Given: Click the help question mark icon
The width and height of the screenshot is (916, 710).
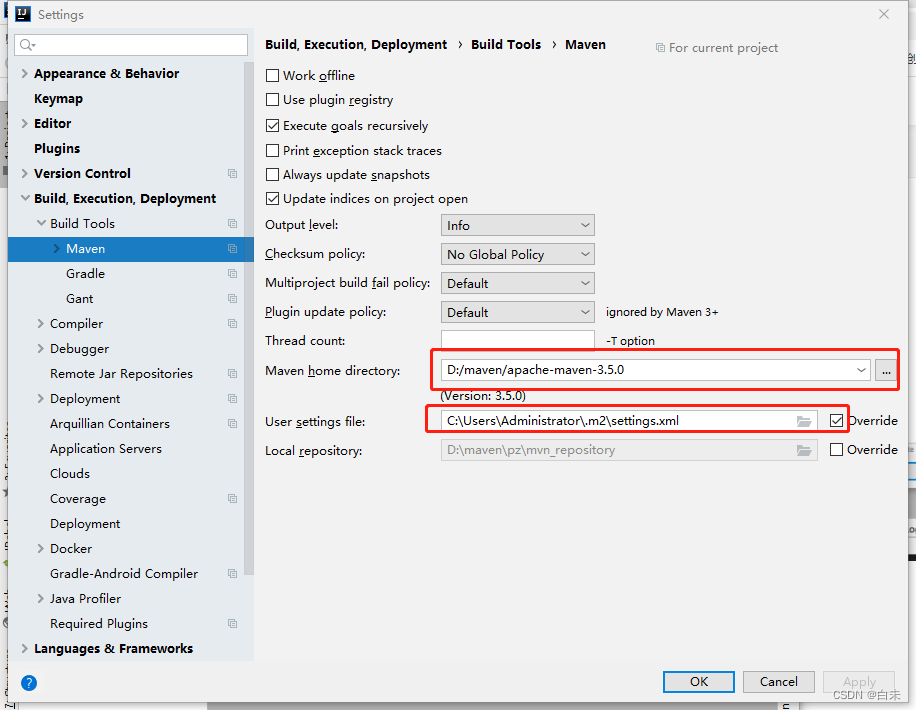Looking at the screenshot, I should pos(29,683).
